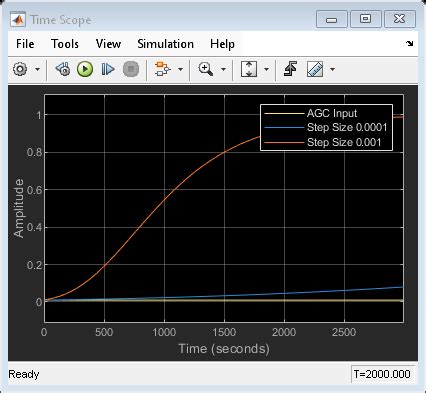Click the yellow AGC Input legend line sample

[284, 114]
